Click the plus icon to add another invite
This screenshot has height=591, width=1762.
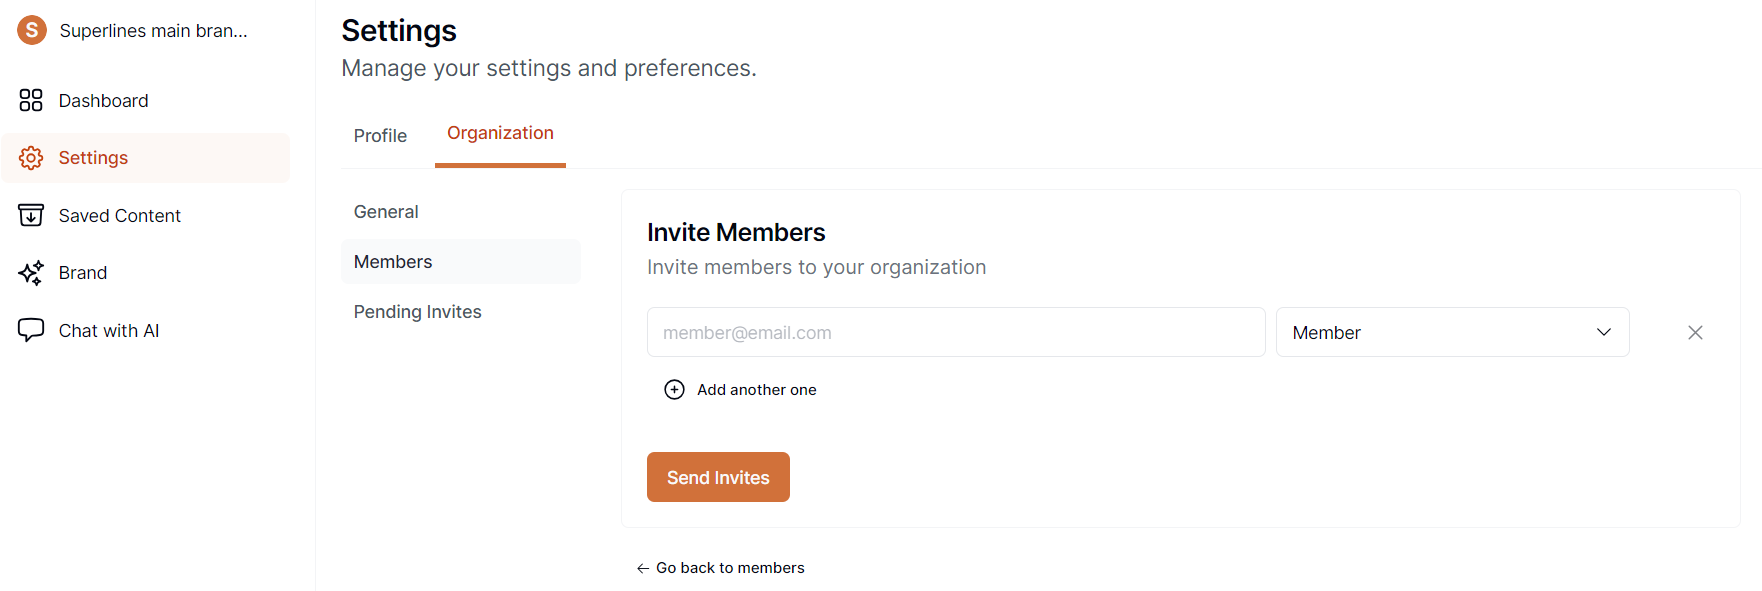coord(674,389)
